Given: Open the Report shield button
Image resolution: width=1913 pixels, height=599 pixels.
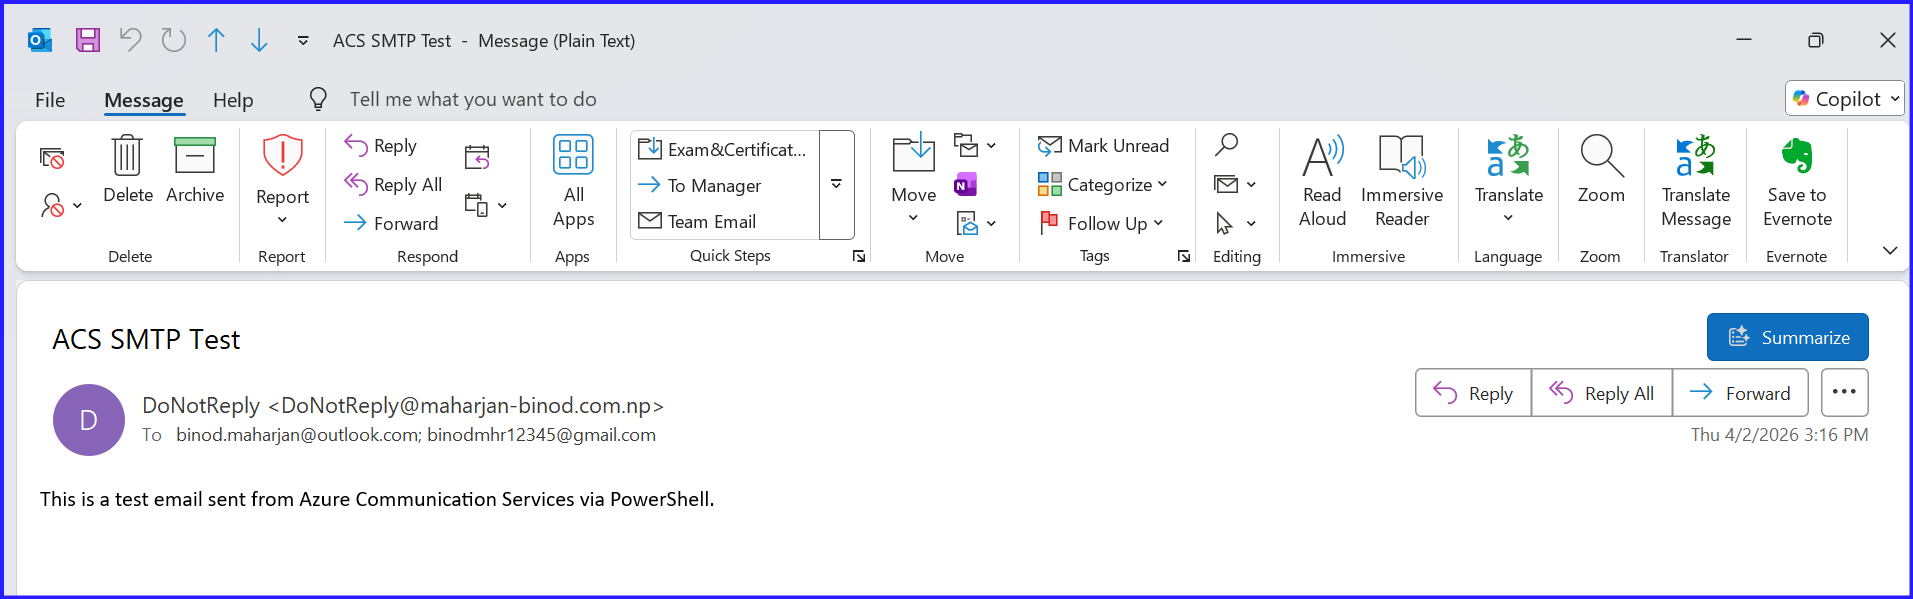Looking at the screenshot, I should pyautogui.click(x=282, y=180).
